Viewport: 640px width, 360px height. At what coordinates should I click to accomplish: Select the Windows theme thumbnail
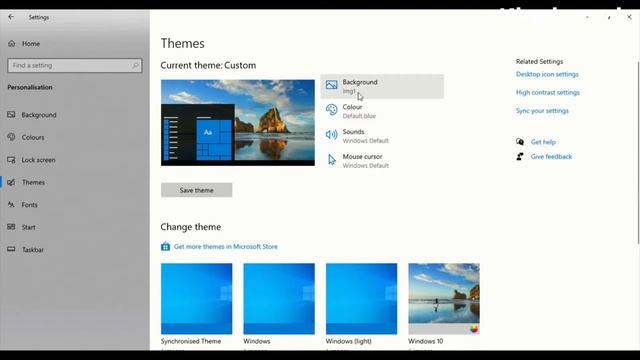tap(279, 299)
